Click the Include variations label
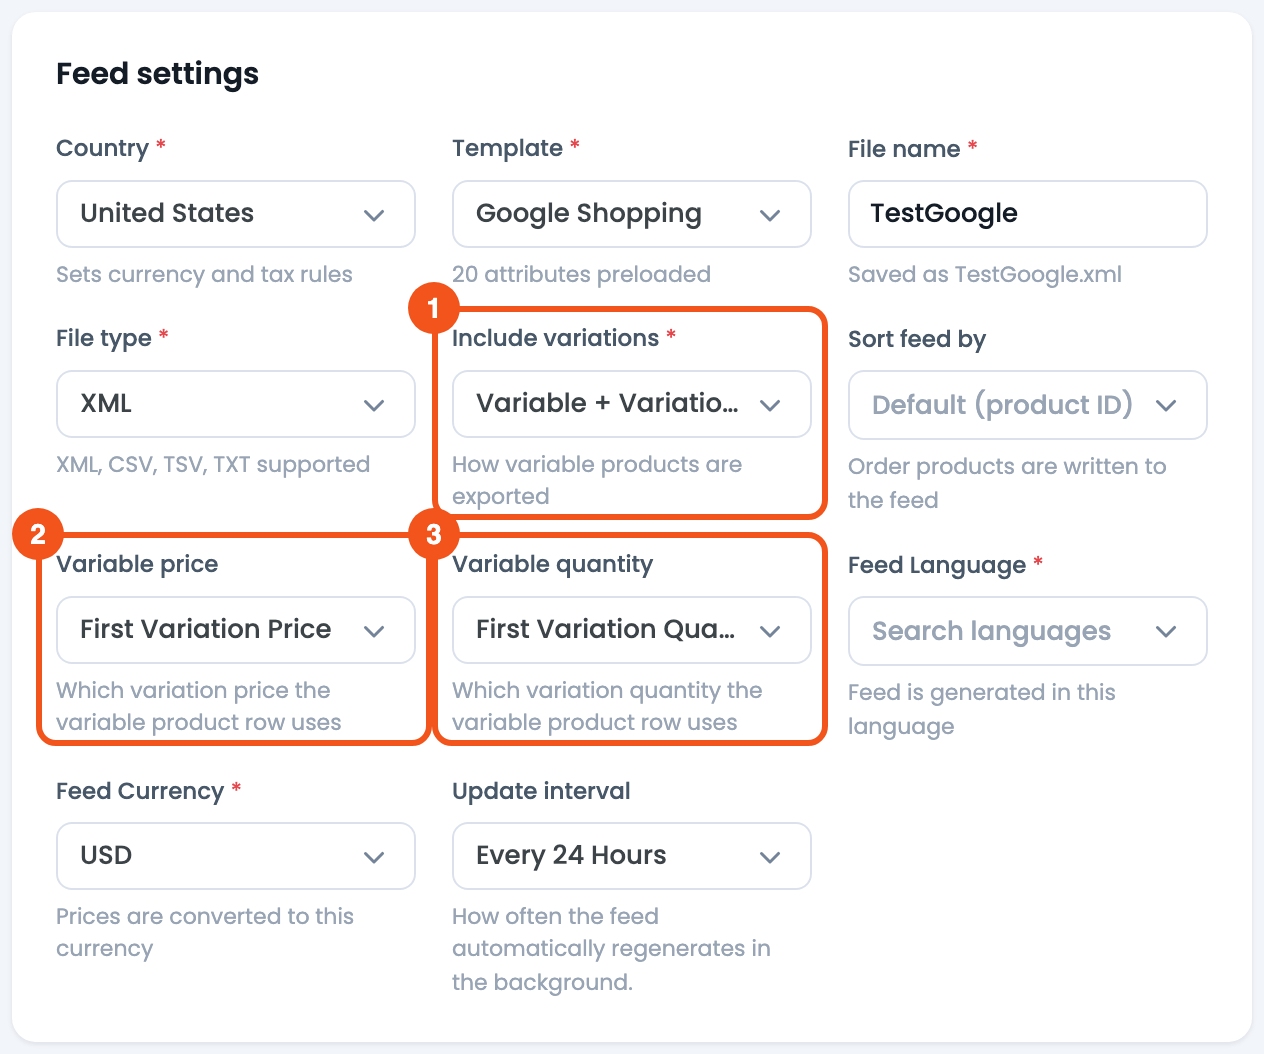1264x1054 pixels. pyautogui.click(x=555, y=338)
